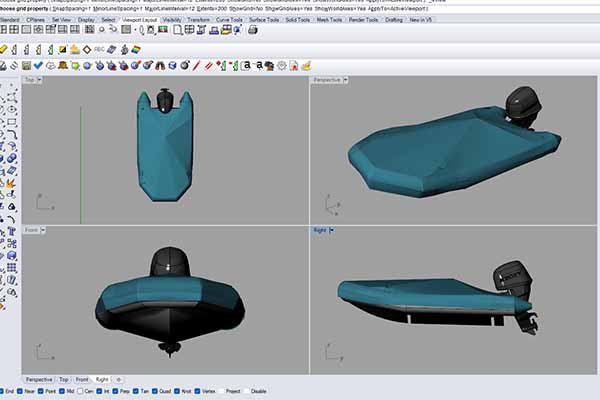Uncheck the End object snap
This screenshot has width=600, height=400.
(3, 391)
